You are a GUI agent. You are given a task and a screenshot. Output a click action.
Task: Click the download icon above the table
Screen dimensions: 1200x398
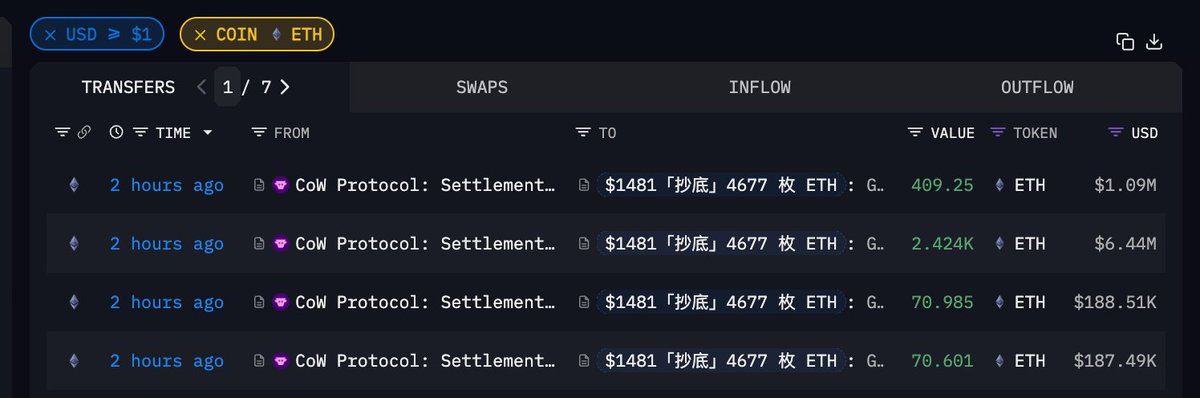click(1154, 41)
